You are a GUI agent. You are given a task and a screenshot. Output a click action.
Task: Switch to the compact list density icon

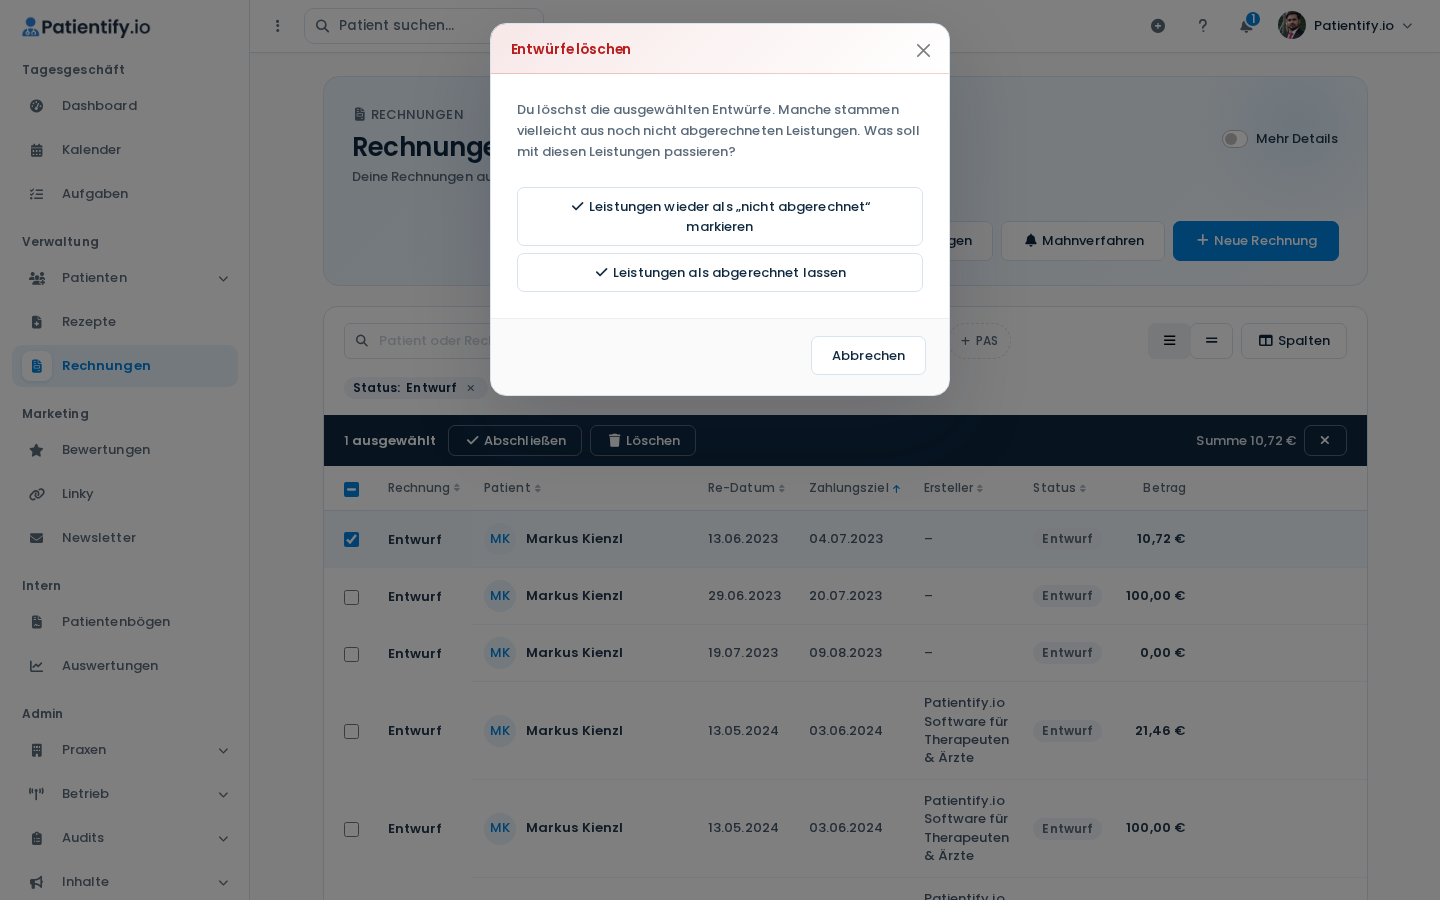[x=1212, y=341]
